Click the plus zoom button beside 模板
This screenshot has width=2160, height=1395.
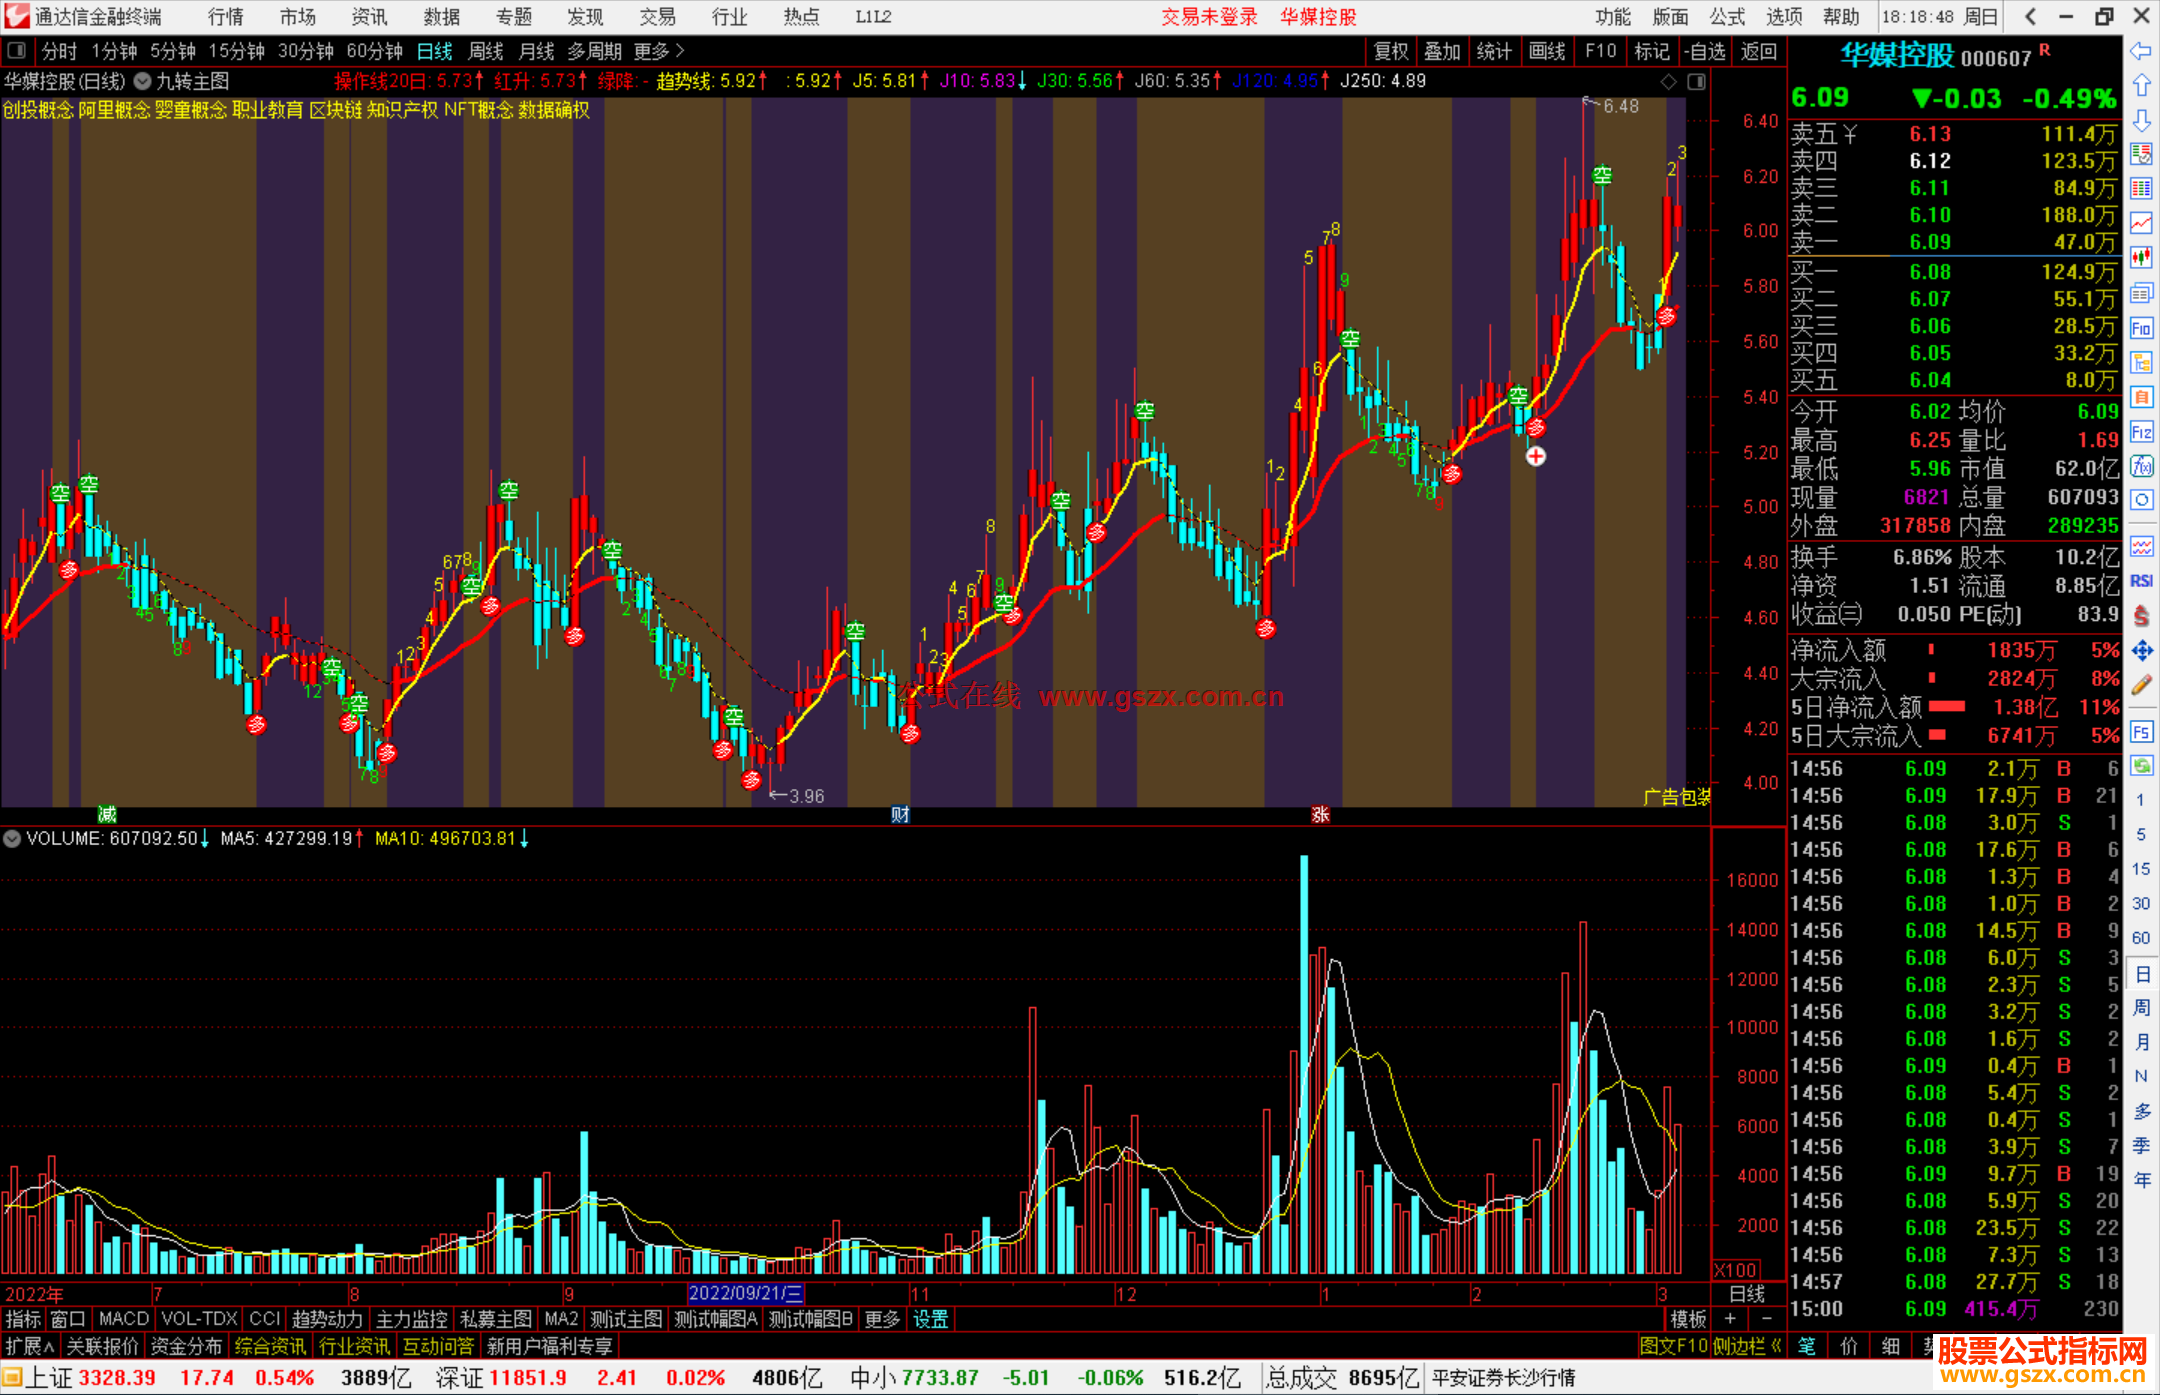pyautogui.click(x=1731, y=1319)
